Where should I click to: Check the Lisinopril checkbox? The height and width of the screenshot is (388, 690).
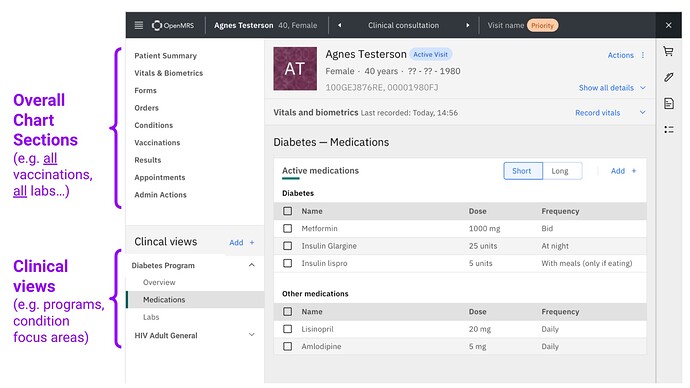tap(287, 329)
